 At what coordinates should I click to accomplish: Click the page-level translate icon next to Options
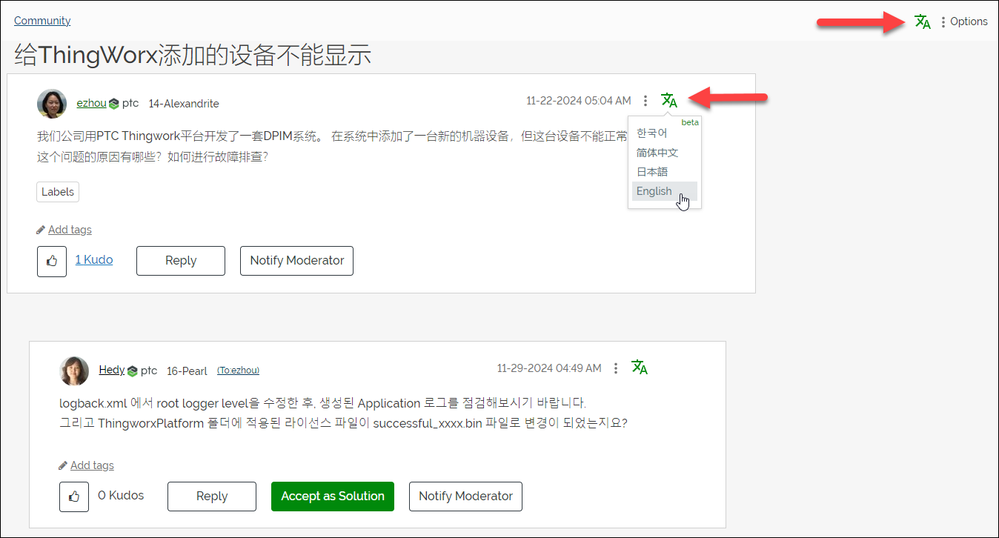(922, 22)
